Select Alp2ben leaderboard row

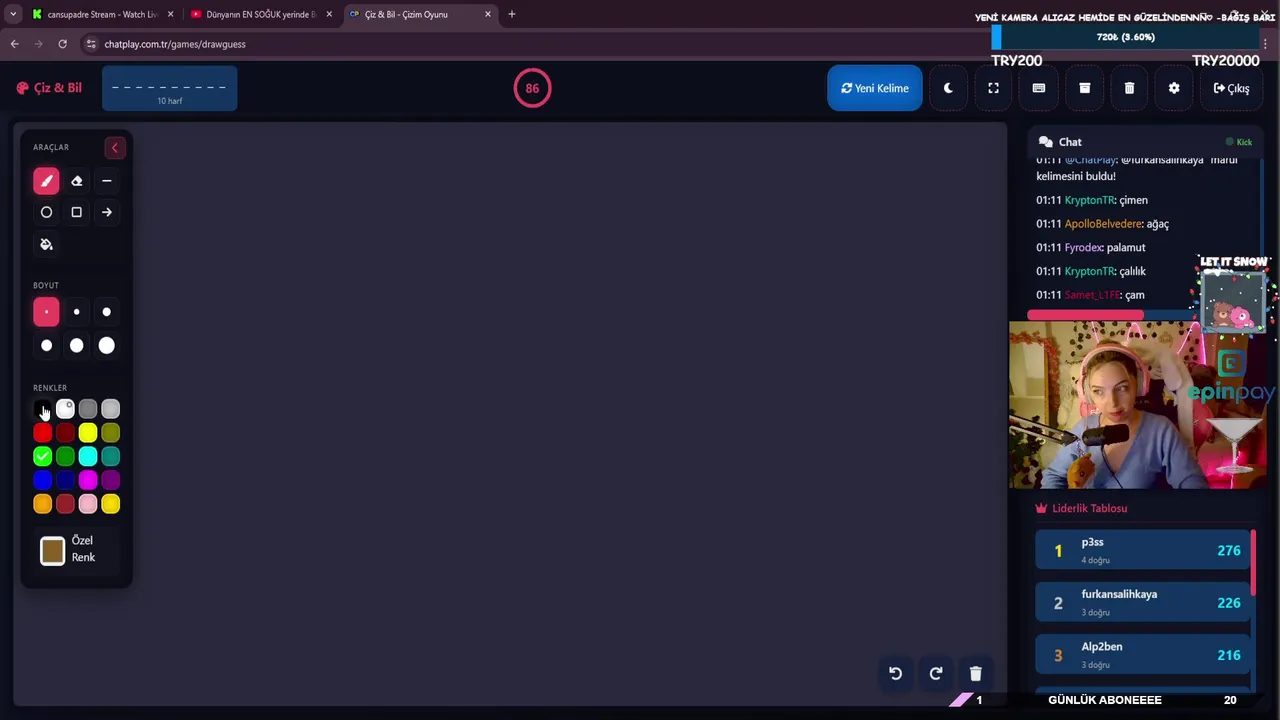(1143, 655)
